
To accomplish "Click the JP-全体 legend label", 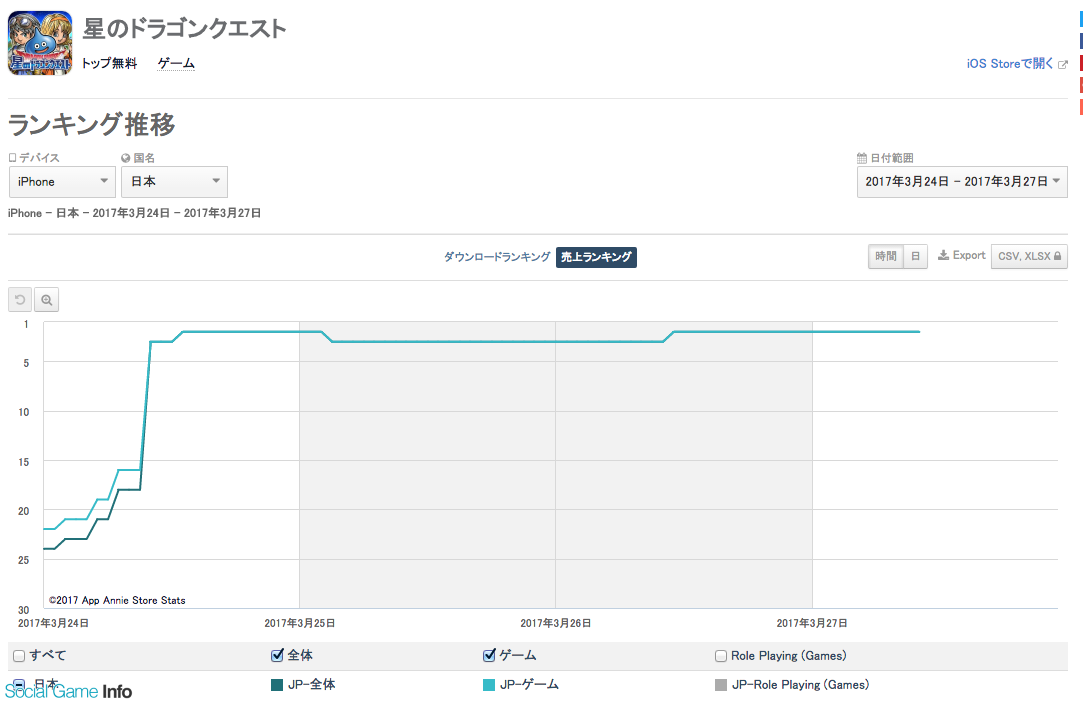I will (x=312, y=685).
